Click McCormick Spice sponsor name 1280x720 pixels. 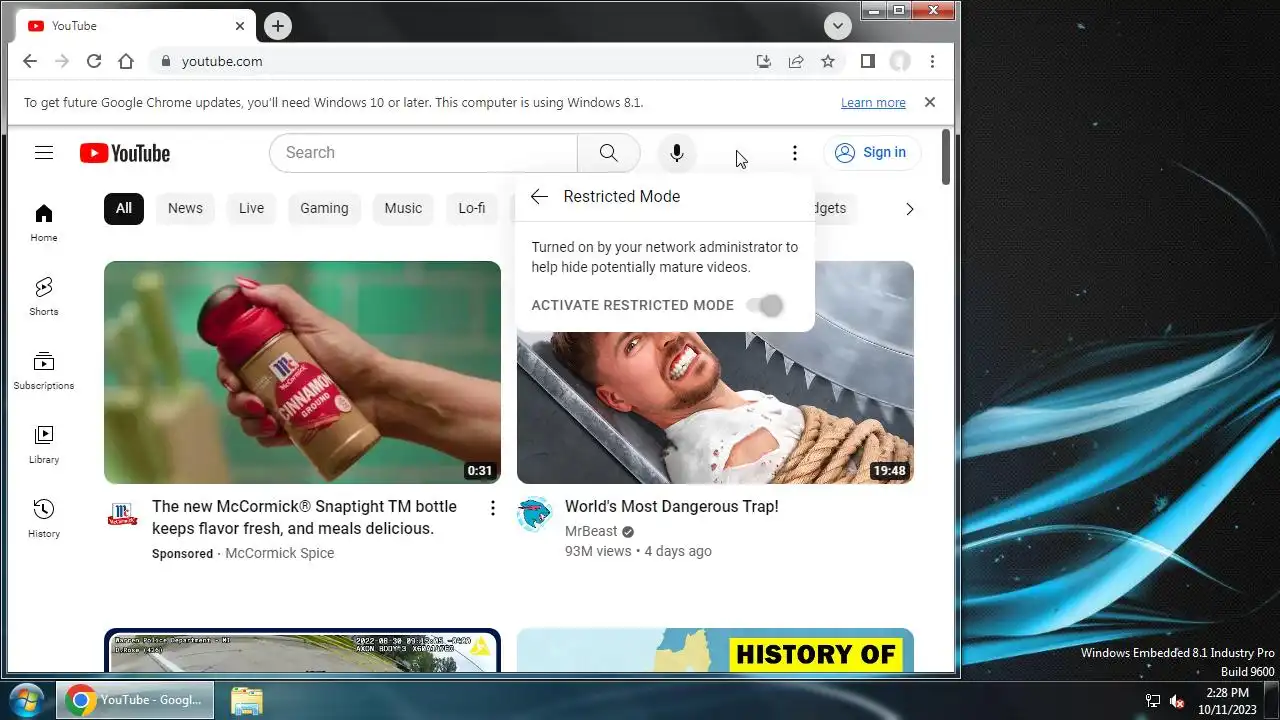(x=280, y=553)
